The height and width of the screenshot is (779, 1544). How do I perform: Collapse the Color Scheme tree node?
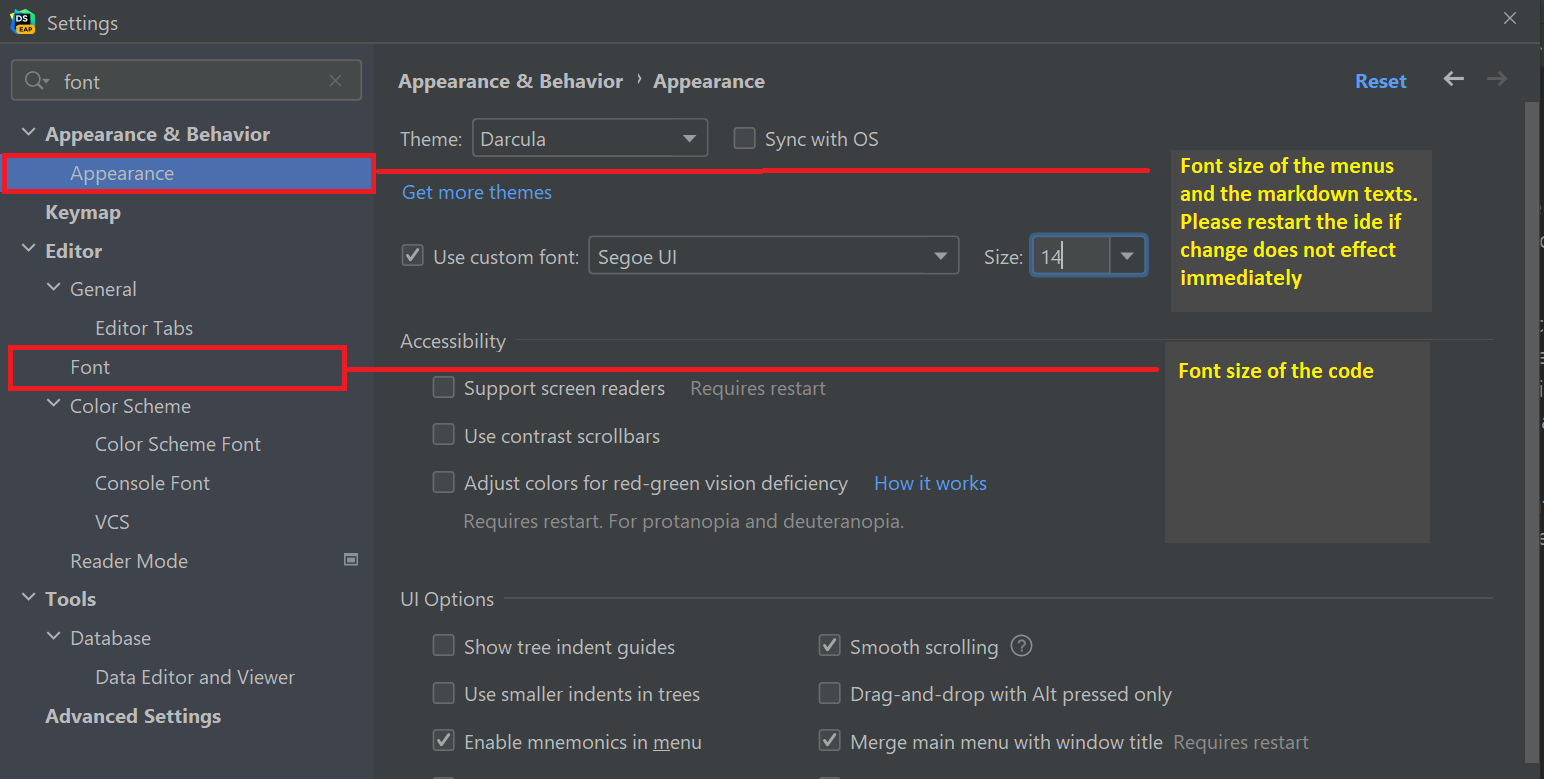tap(54, 405)
